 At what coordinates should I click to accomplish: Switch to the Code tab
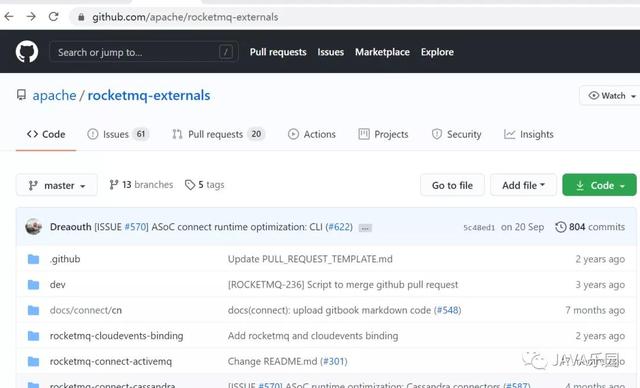[46, 134]
